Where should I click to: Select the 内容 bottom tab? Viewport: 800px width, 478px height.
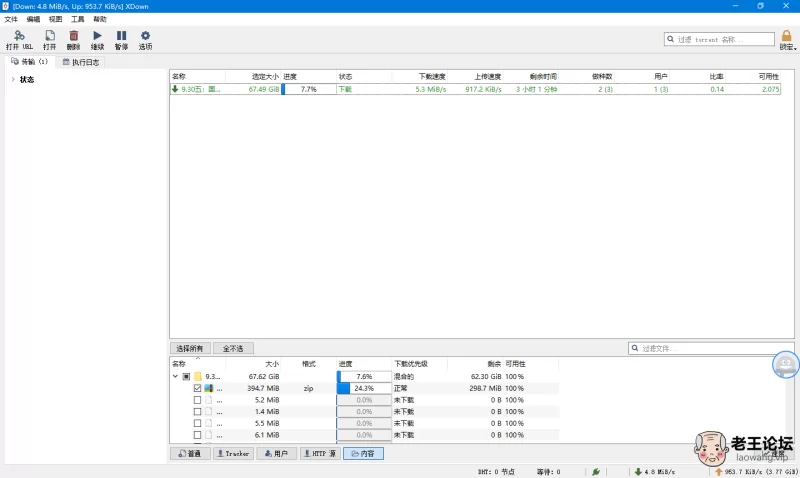(363, 454)
